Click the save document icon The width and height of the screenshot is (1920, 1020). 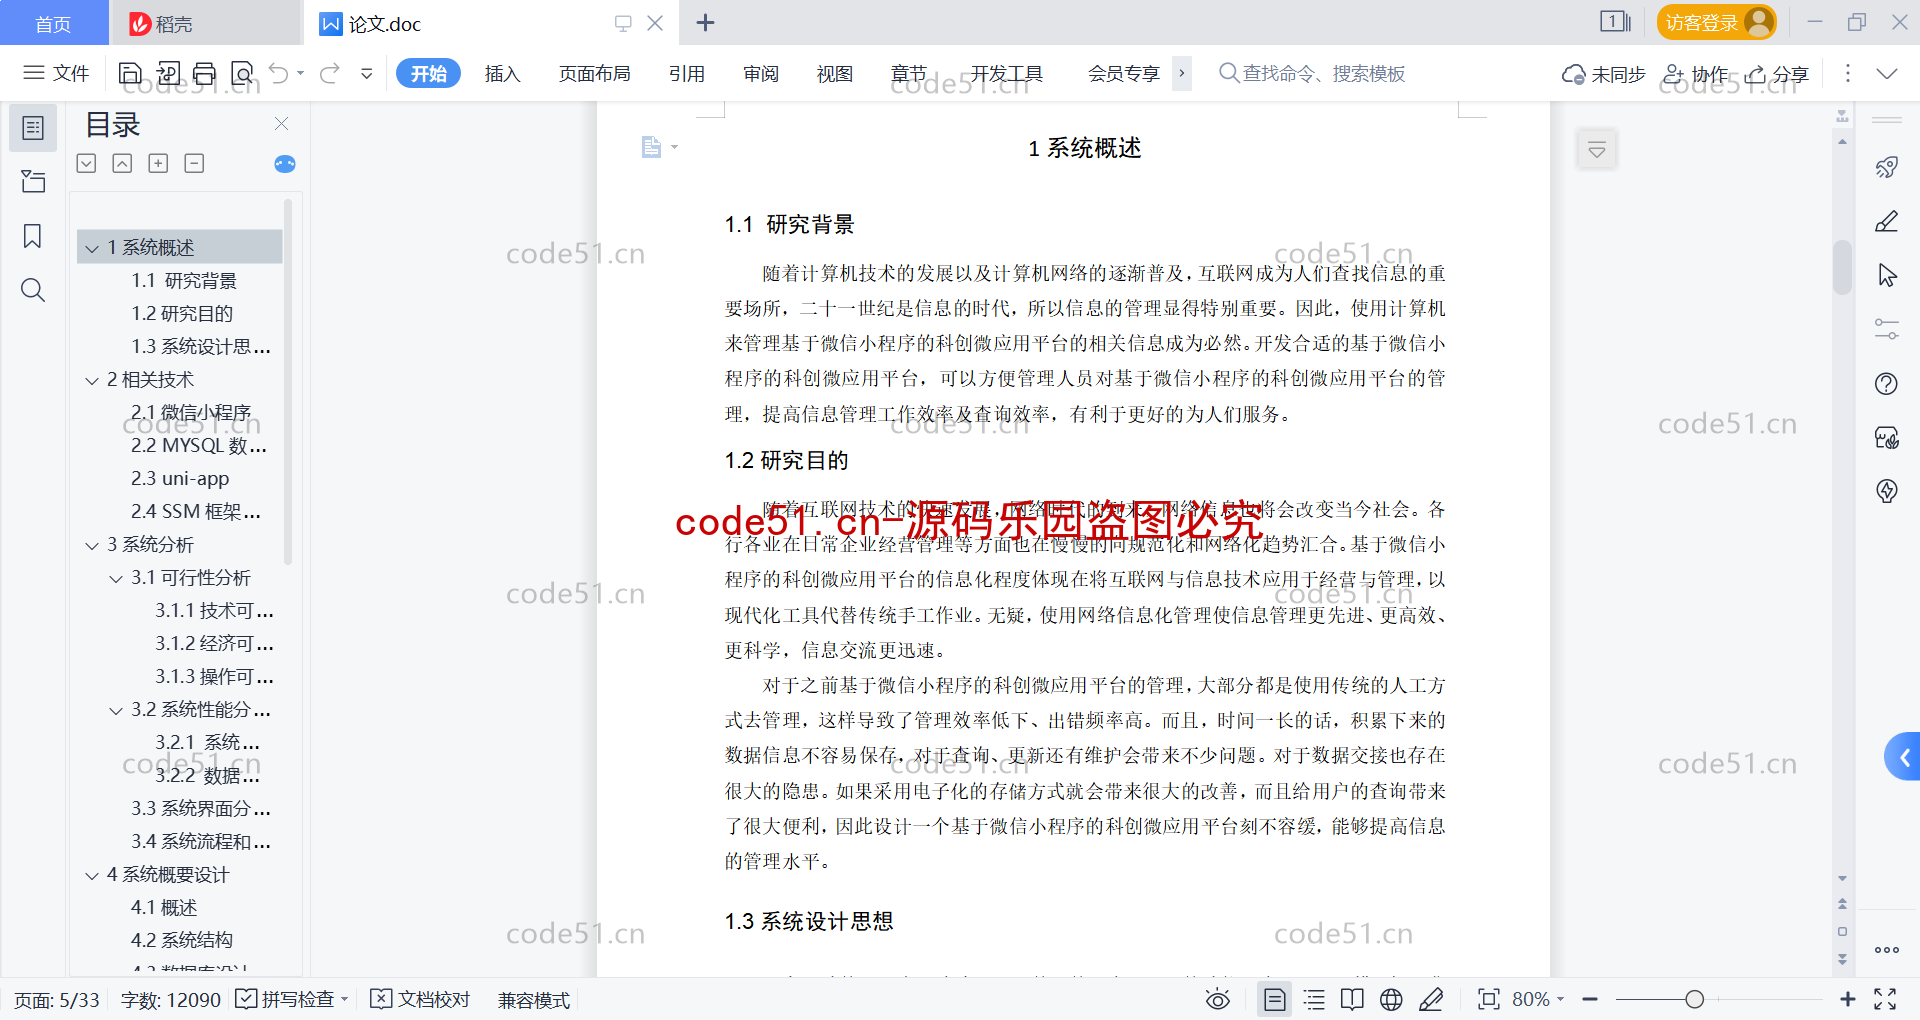[130, 73]
